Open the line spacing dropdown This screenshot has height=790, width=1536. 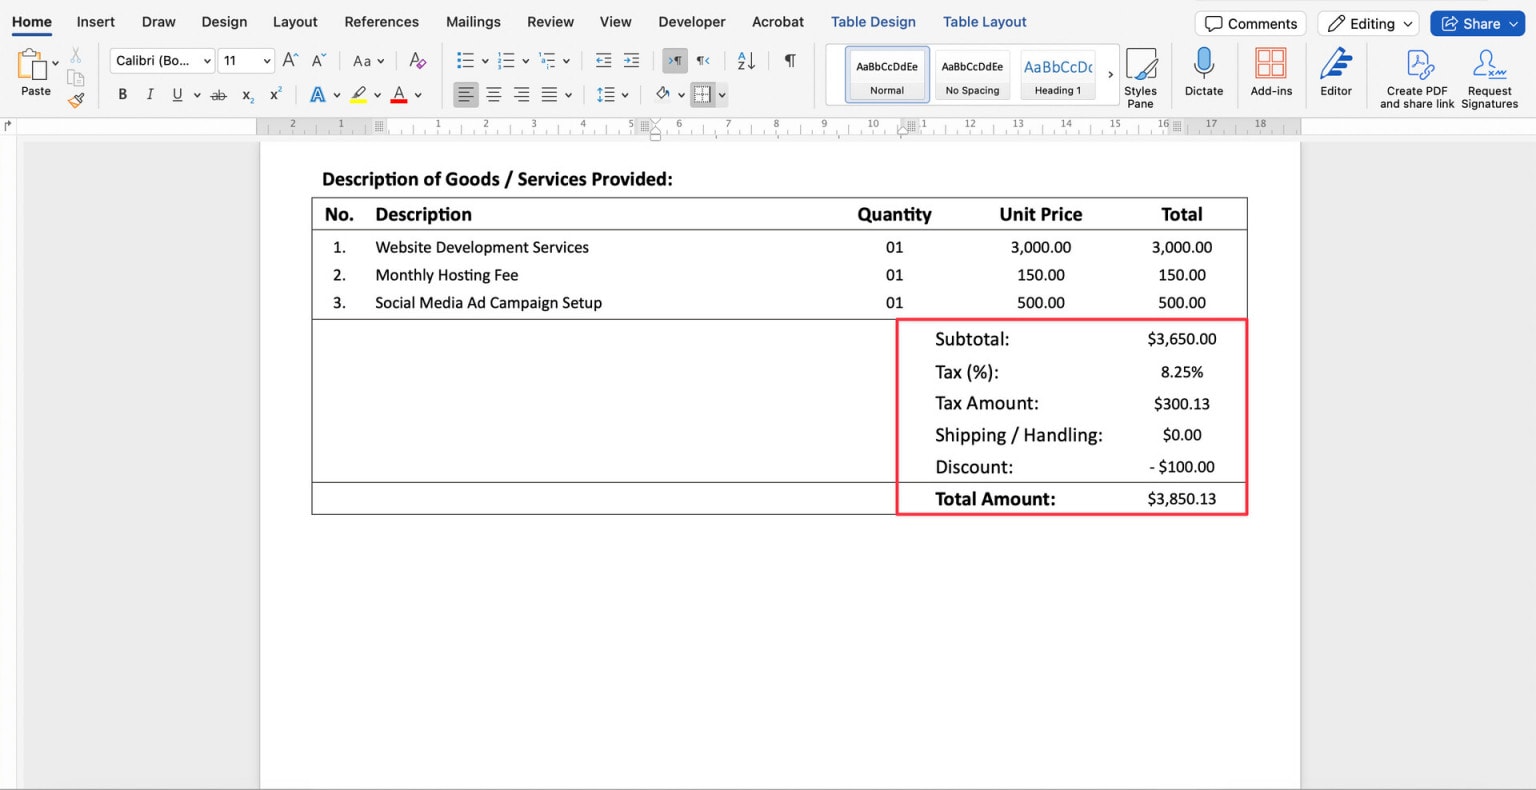coord(611,94)
